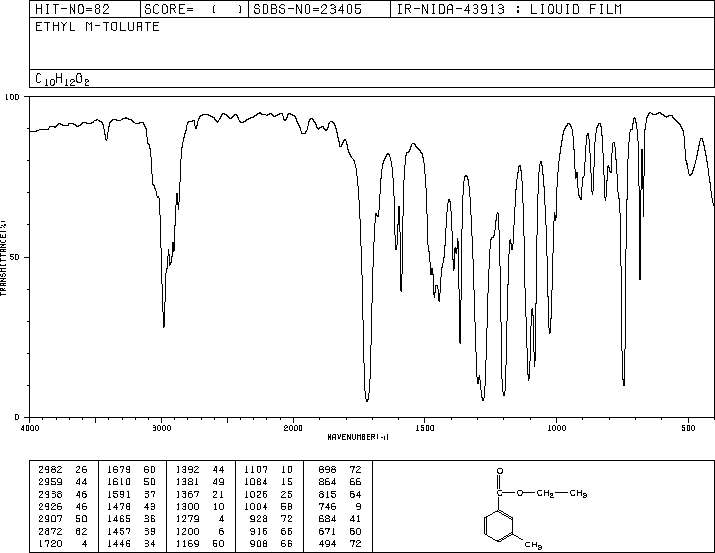The width and height of the screenshot is (715, 553).
Task: Click the HIT-NO=82 header field
Action: (85, 9)
